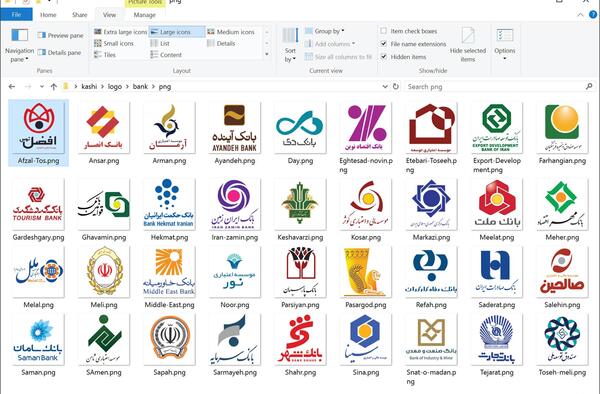Uncheck the Hidden items checkbox

pyautogui.click(x=383, y=57)
